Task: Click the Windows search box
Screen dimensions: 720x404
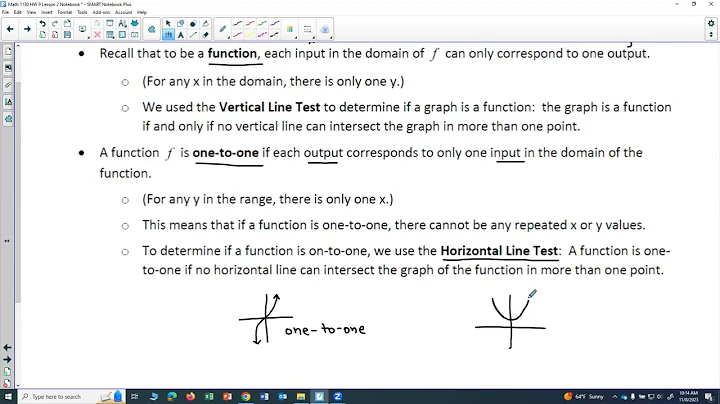Action: point(71,397)
